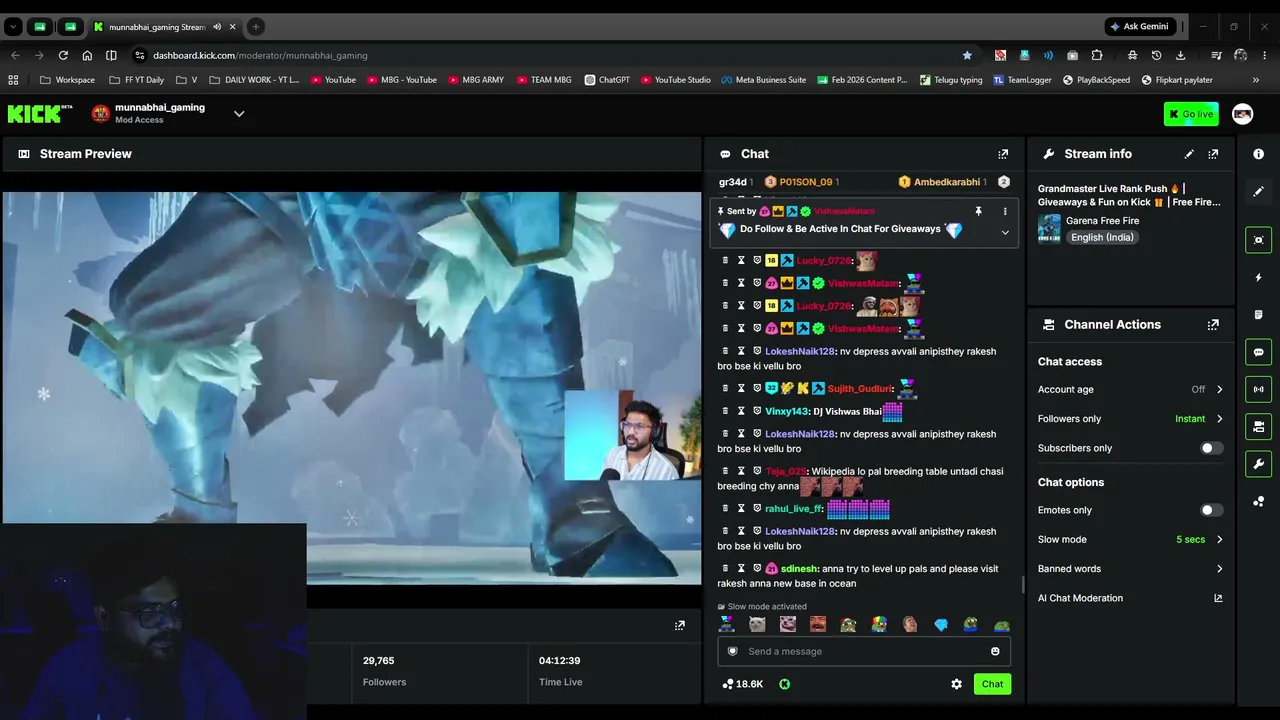The image size is (1280, 720).
Task: Expand stream stats panel icon
Action: tap(680, 626)
